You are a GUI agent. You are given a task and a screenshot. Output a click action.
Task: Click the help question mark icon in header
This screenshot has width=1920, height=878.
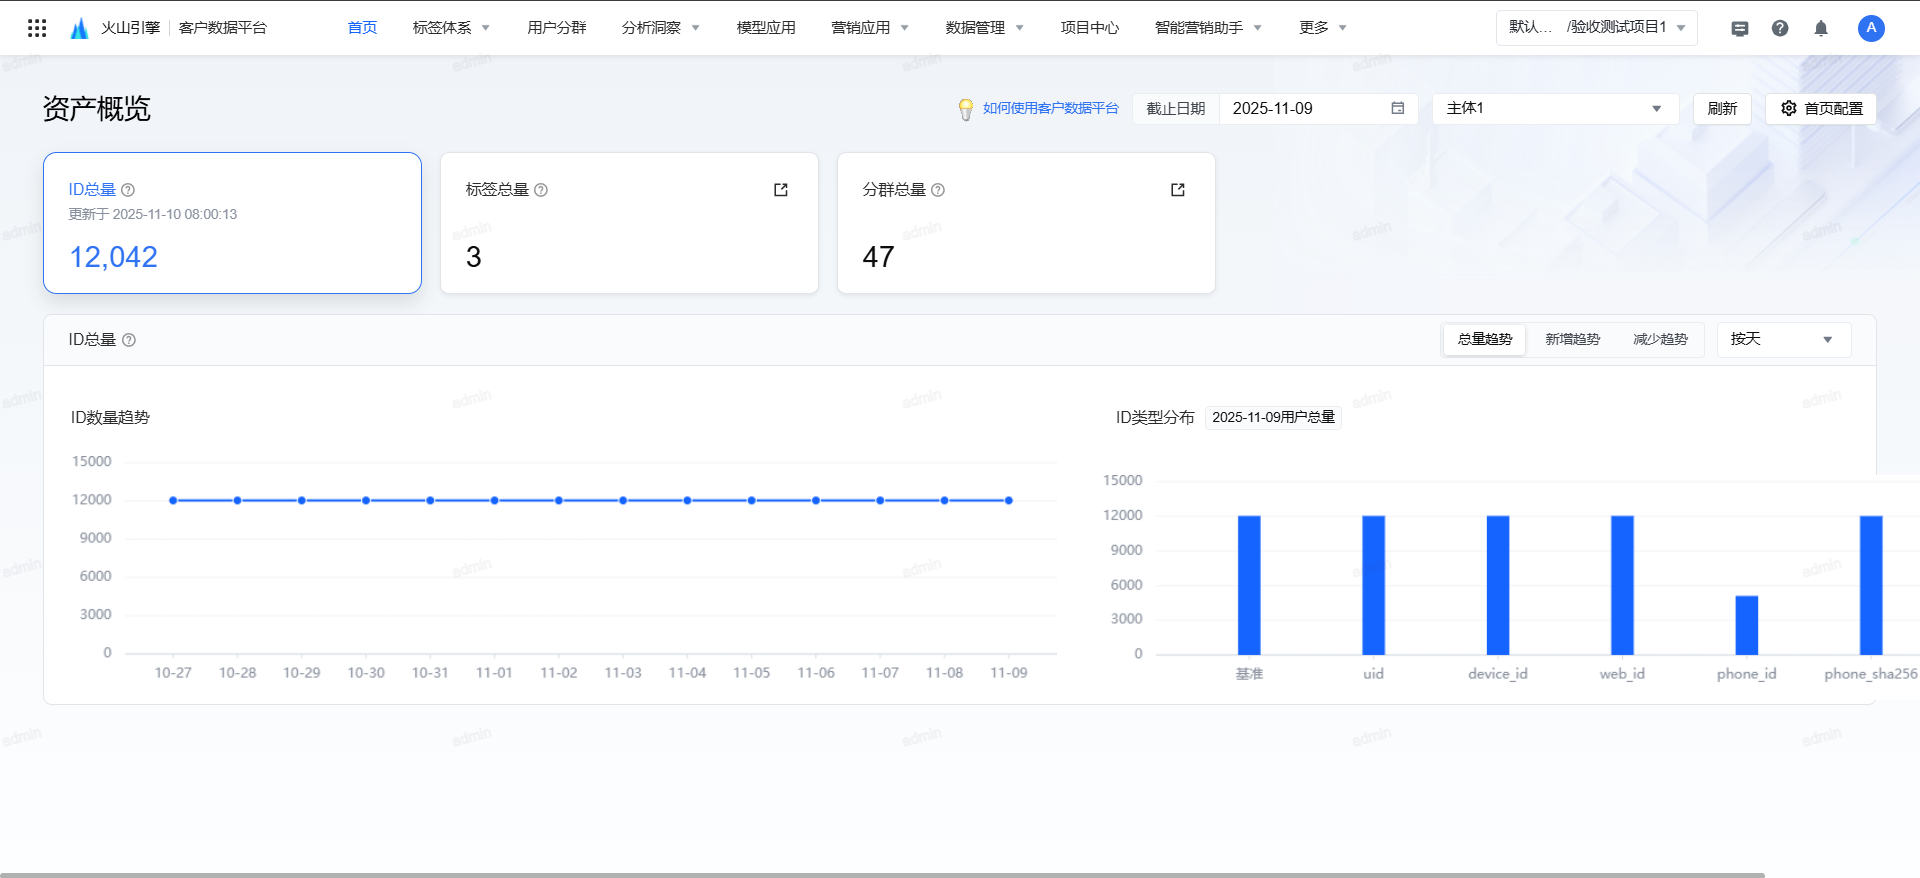(1780, 28)
